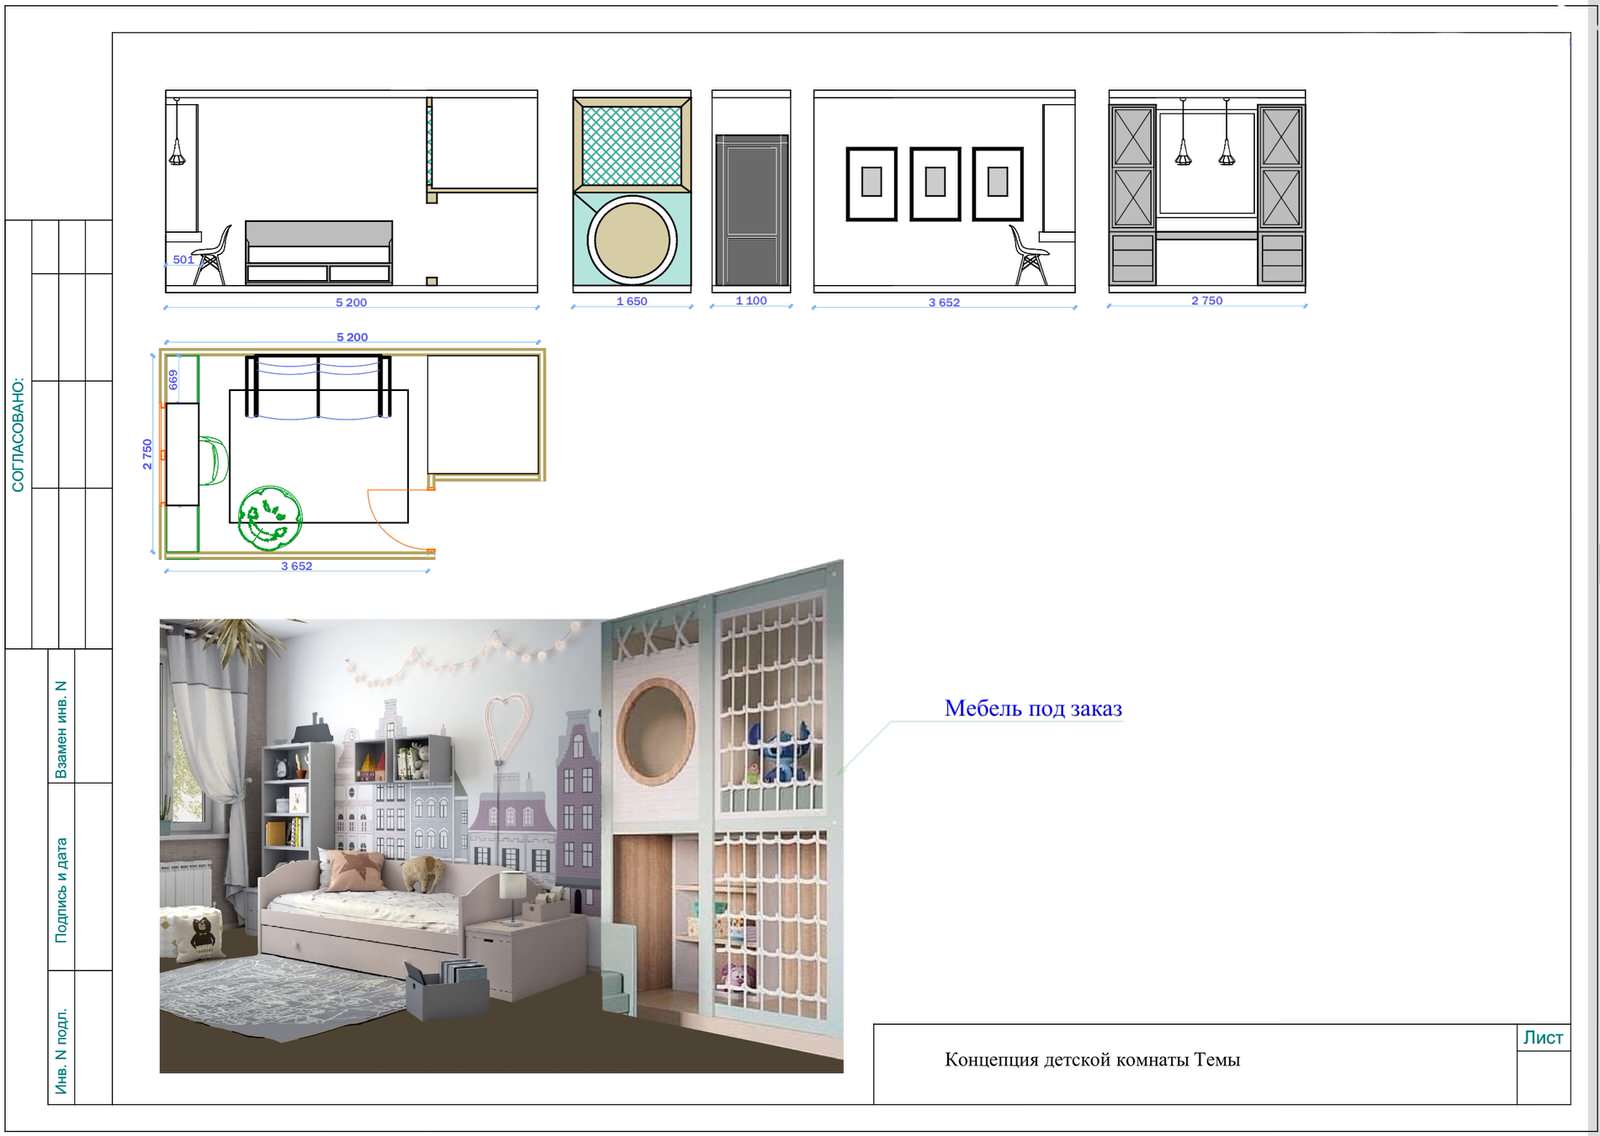Click the 501 dimension in first elevation
Image resolution: width=1600 pixels, height=1136 pixels.
[x=183, y=260]
